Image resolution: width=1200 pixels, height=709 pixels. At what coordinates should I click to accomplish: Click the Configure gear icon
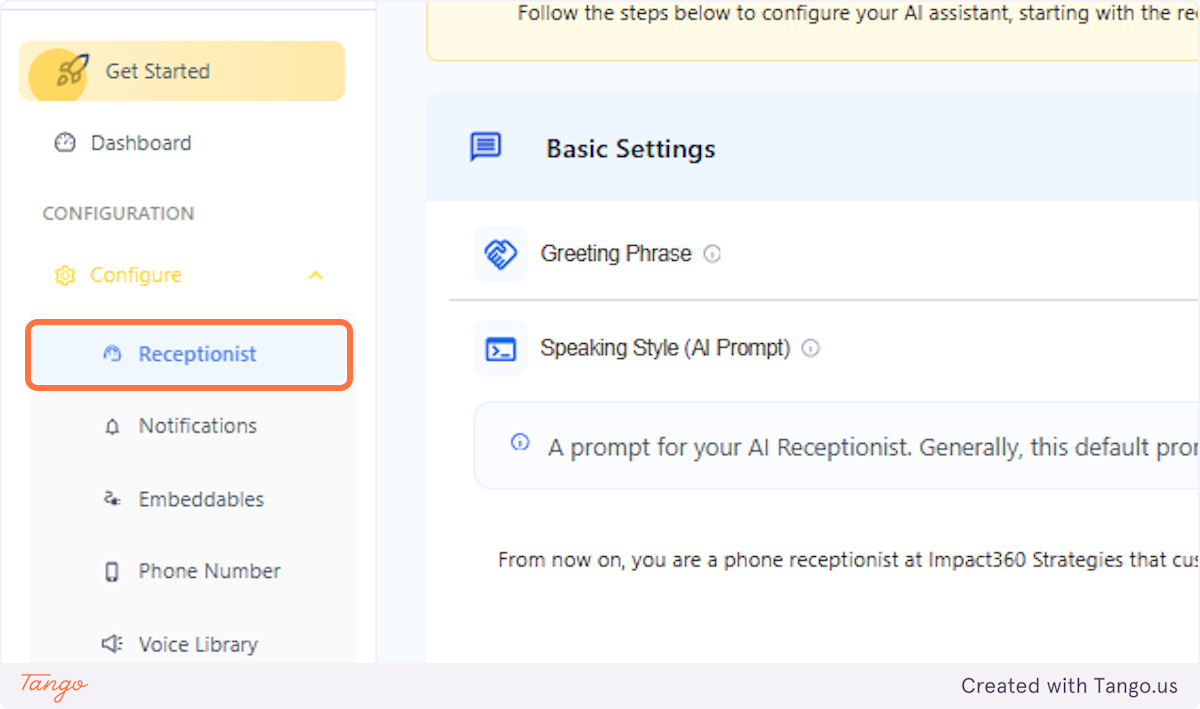[65, 275]
